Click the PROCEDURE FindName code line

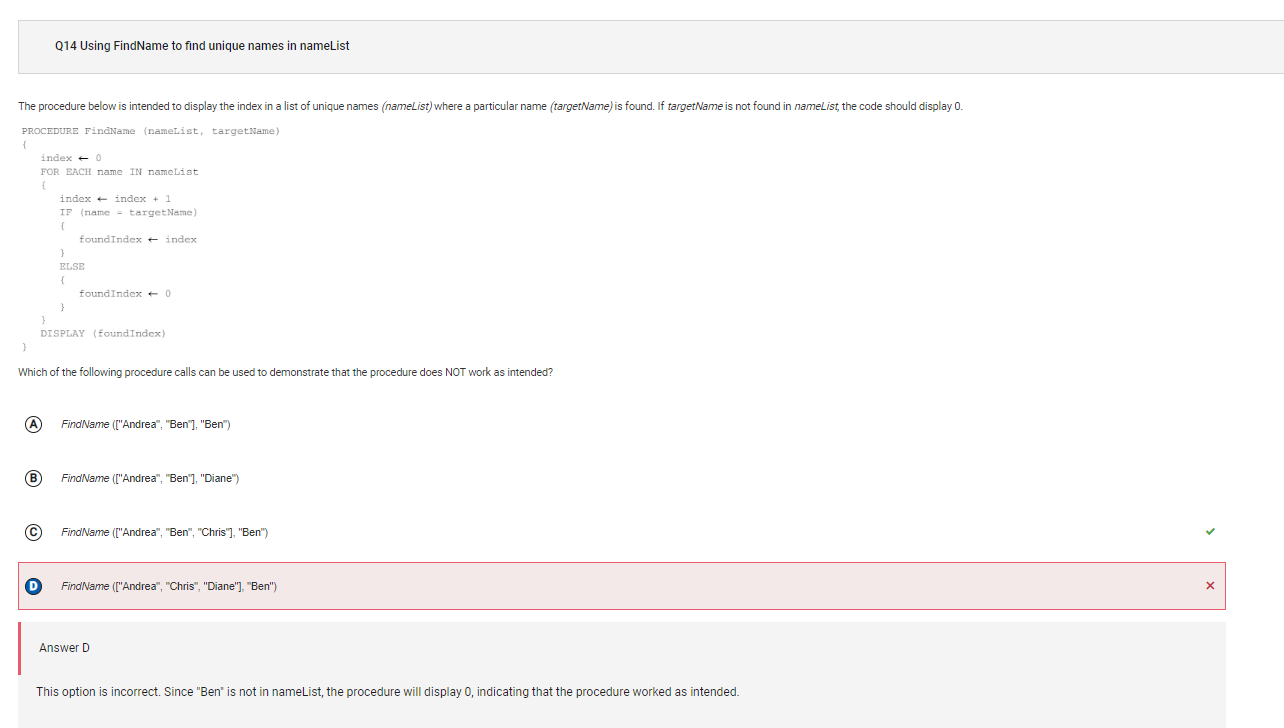click(151, 131)
